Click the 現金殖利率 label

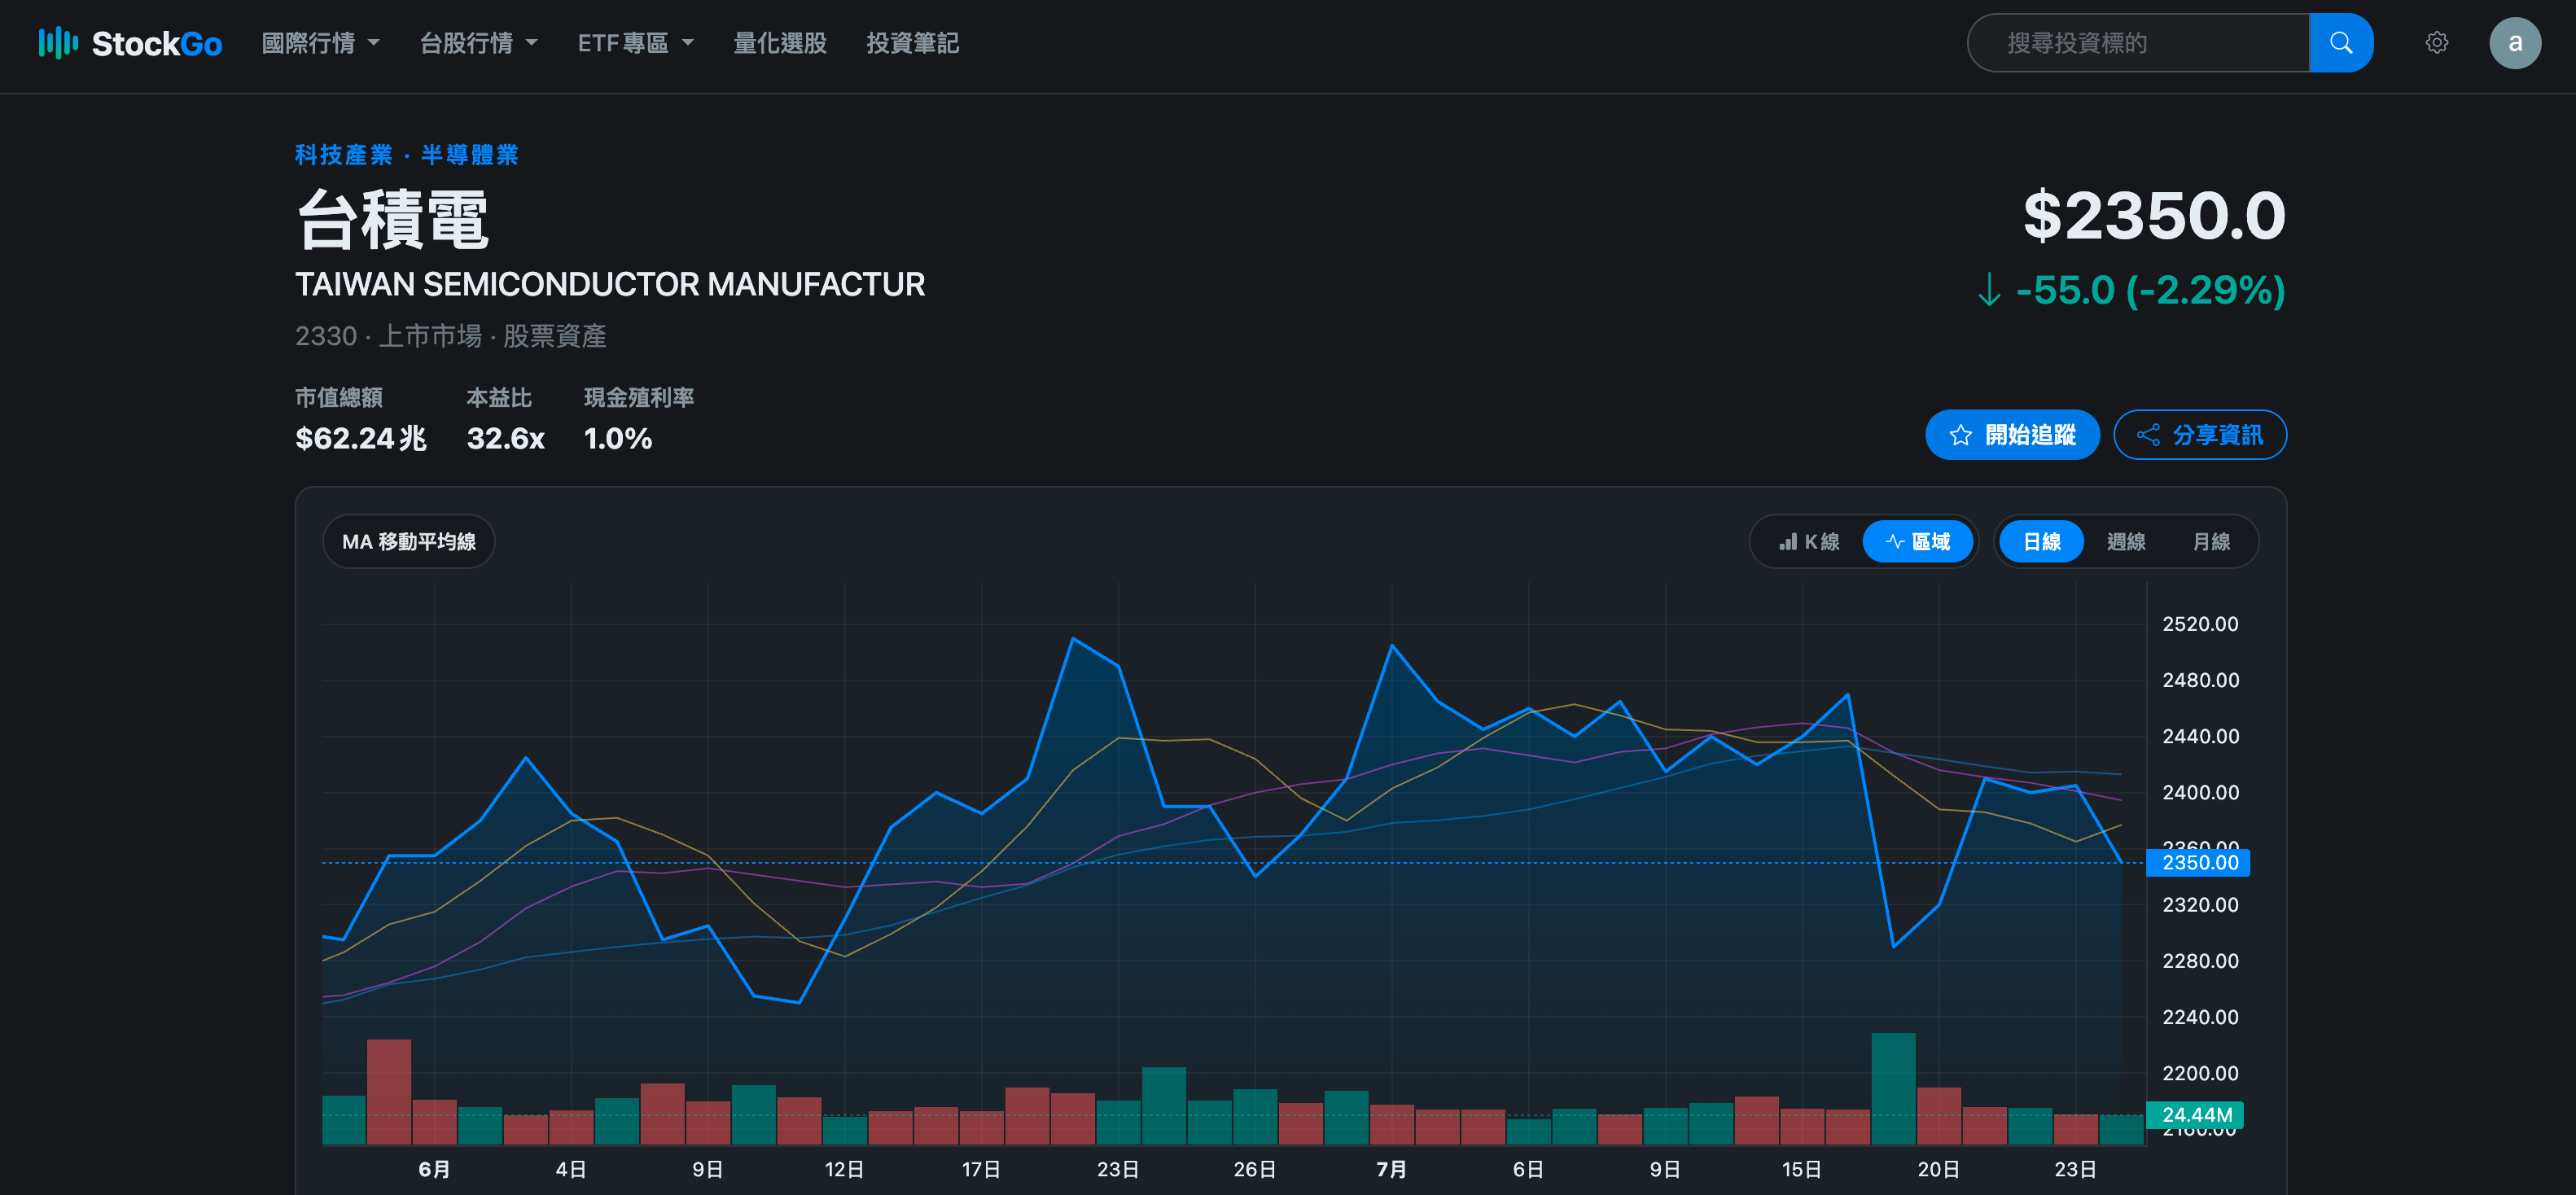(x=639, y=398)
